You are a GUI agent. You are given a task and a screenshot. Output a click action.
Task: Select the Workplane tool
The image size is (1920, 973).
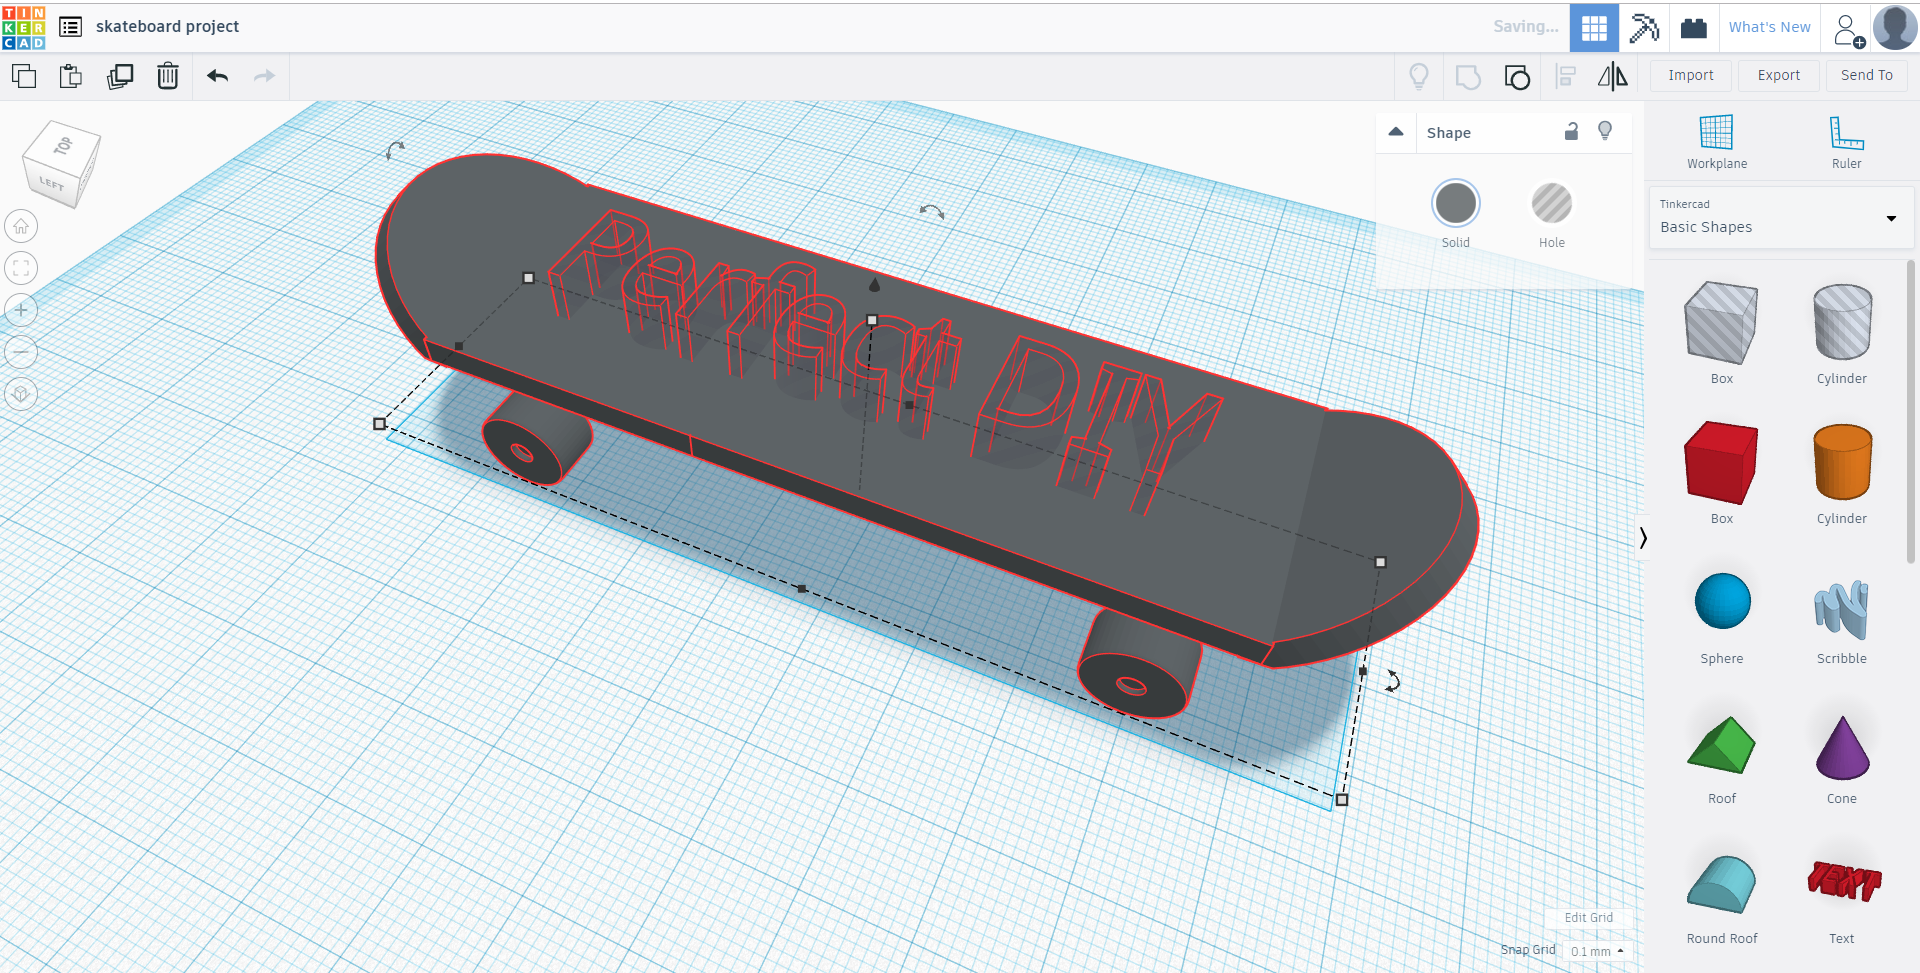[1717, 142]
